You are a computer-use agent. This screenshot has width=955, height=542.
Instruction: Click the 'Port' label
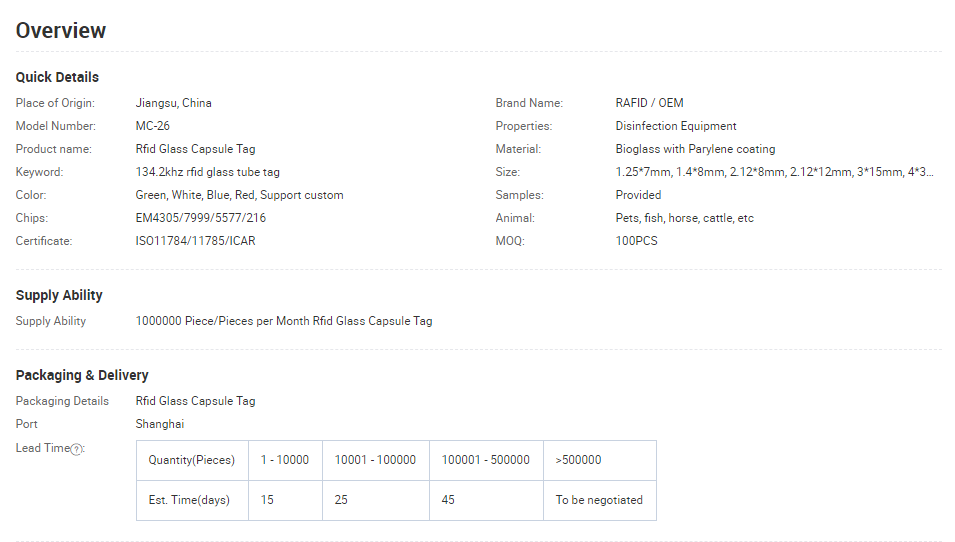(x=27, y=424)
